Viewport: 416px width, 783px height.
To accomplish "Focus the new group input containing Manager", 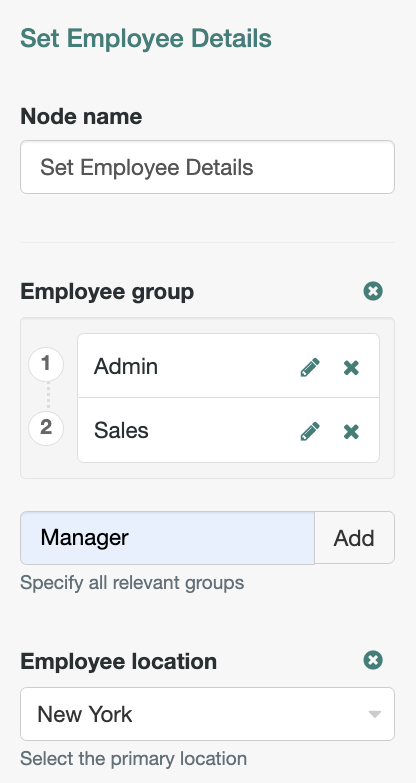I will (167, 538).
